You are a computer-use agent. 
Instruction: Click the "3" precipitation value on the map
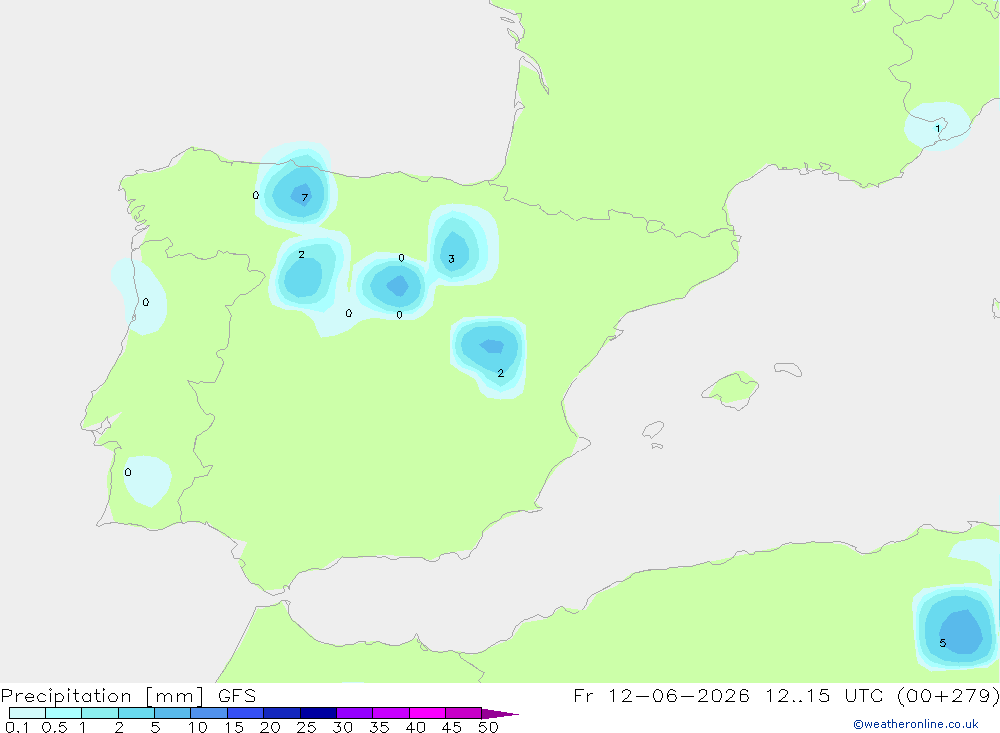451,259
